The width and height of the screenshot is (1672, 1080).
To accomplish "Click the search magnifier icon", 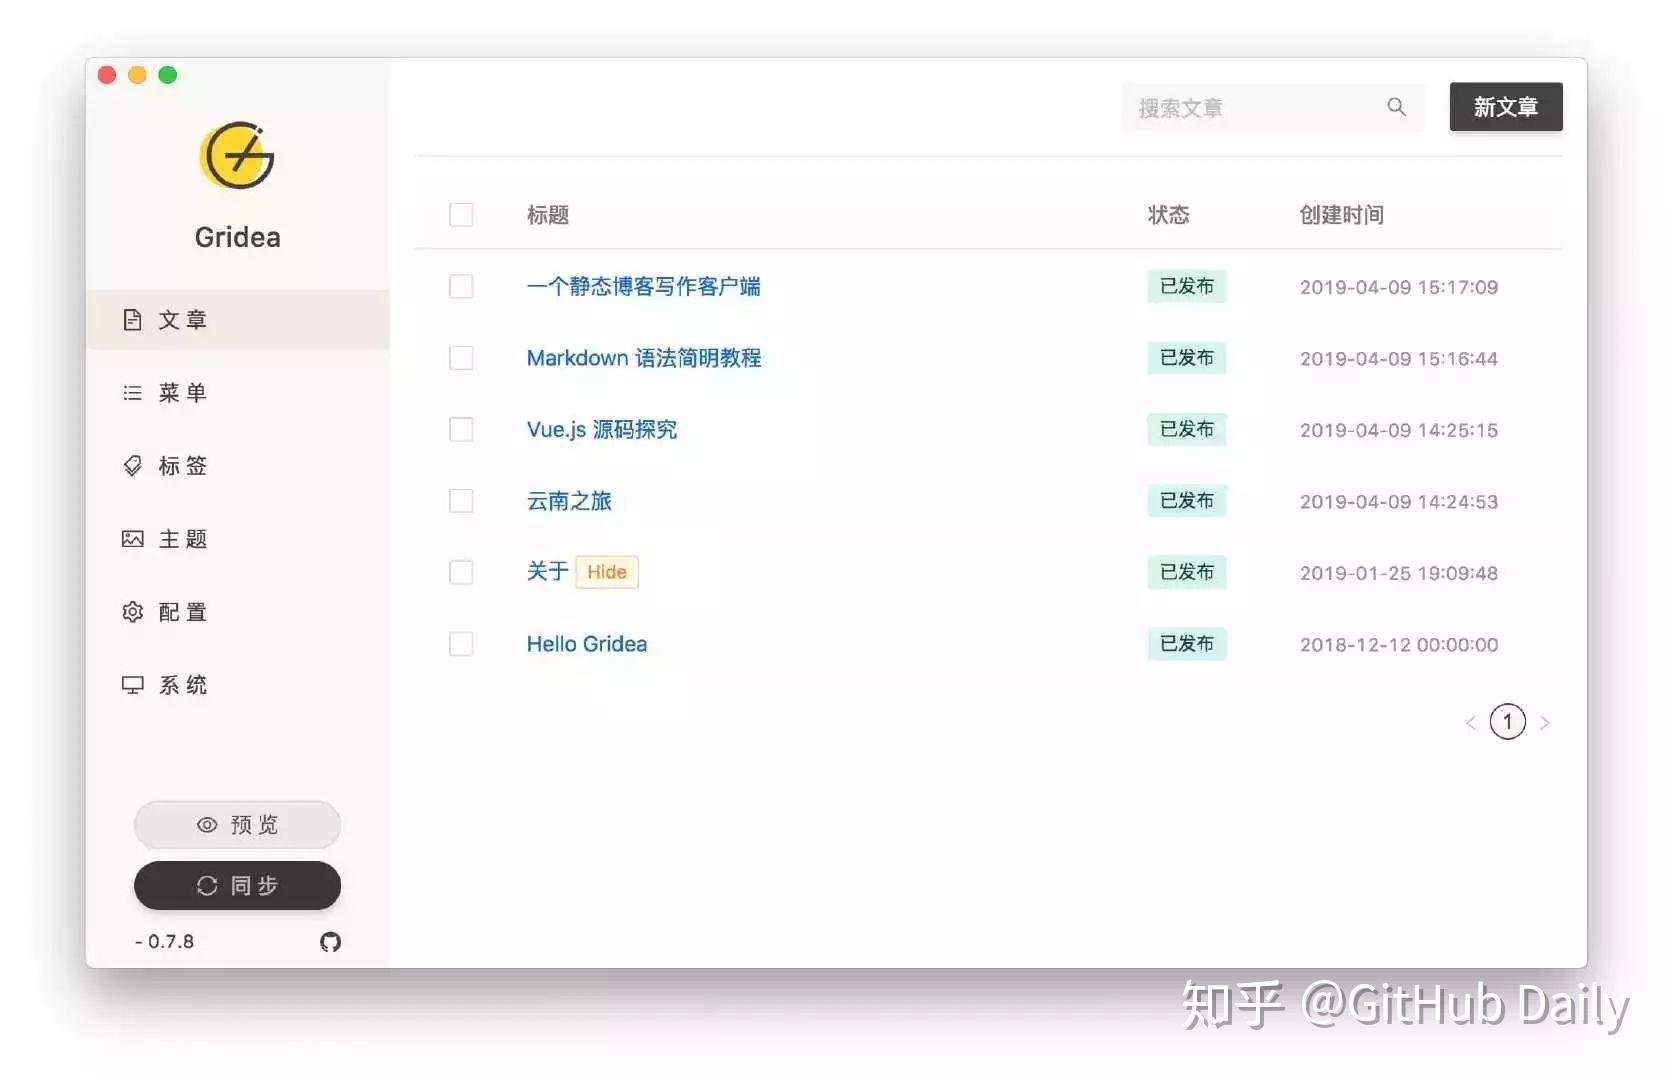I will click(x=1396, y=107).
